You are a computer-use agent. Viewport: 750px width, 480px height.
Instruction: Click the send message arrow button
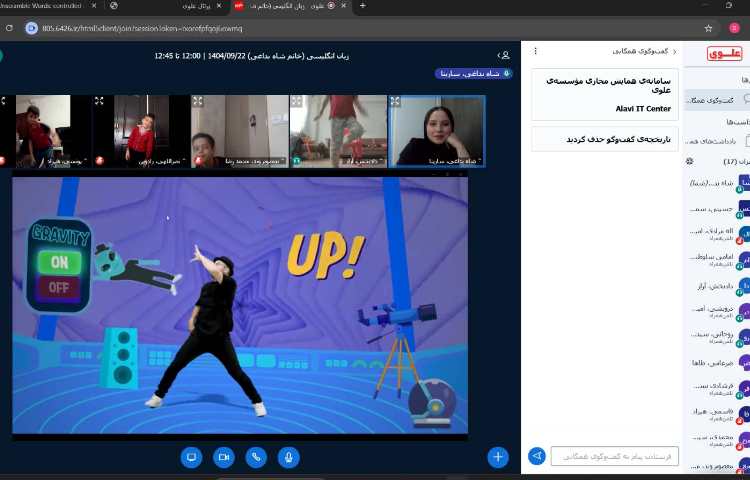coord(537,456)
